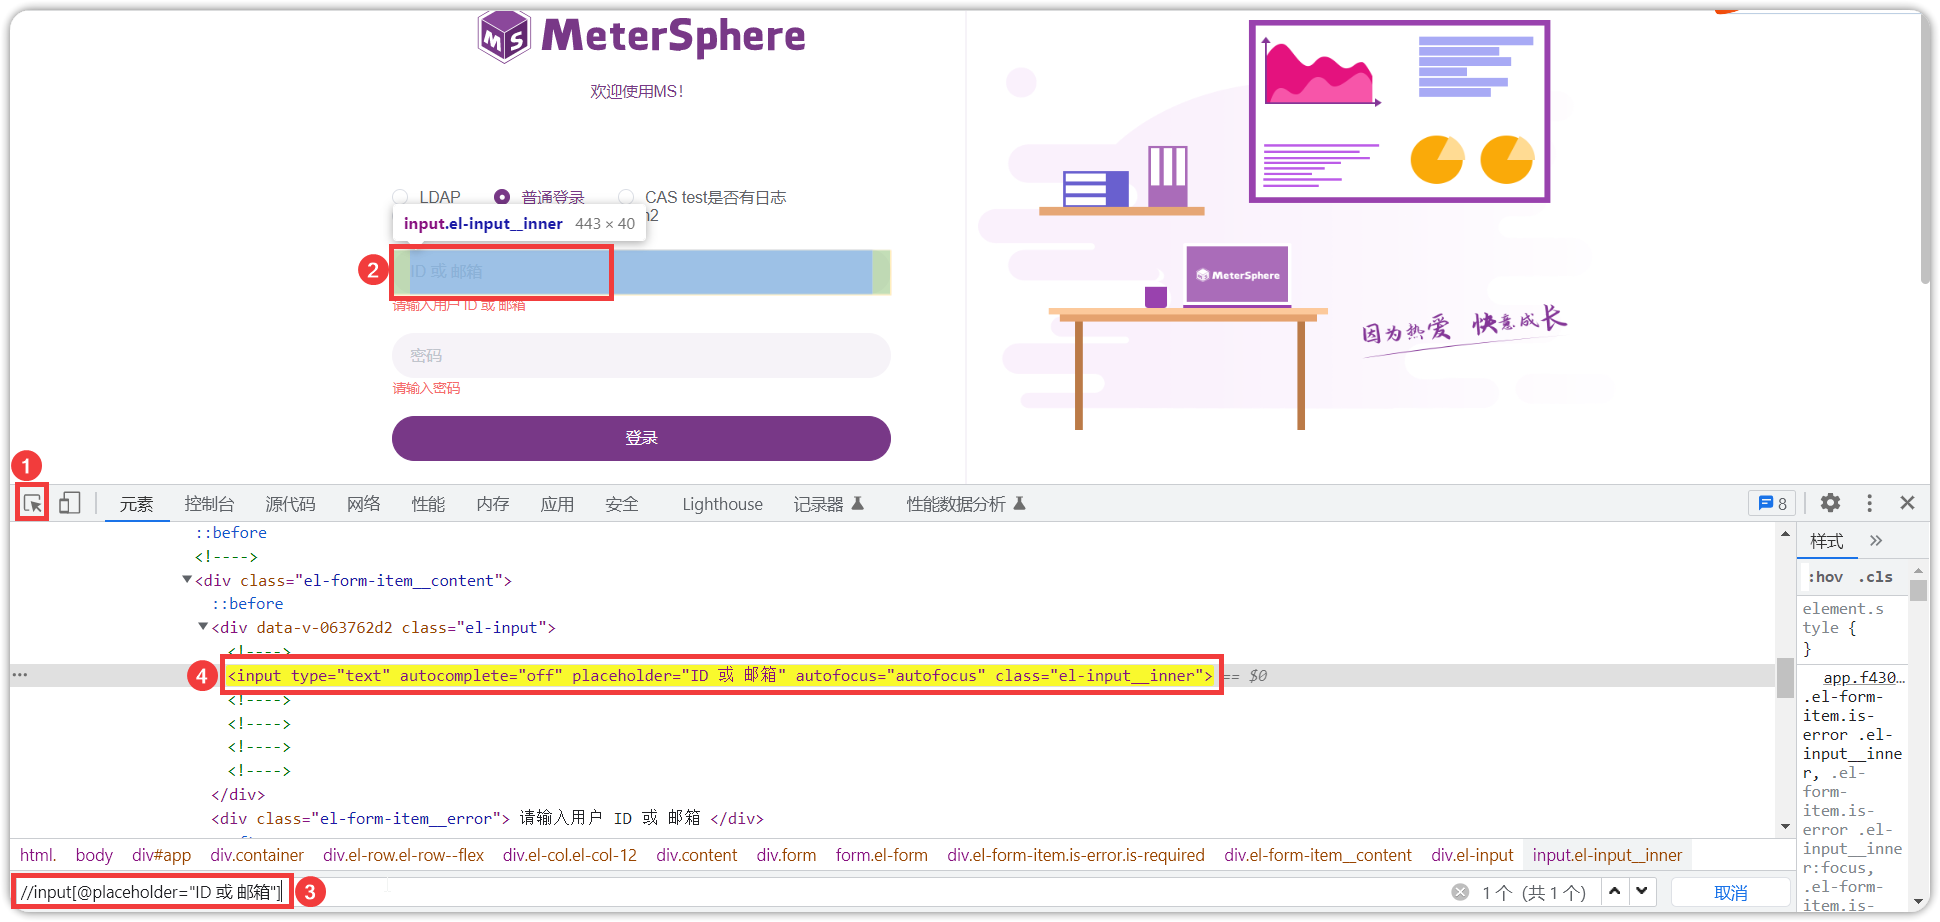Screen dimensions: 1940x922
Task: Close the DevTools panel
Action: point(1907,503)
